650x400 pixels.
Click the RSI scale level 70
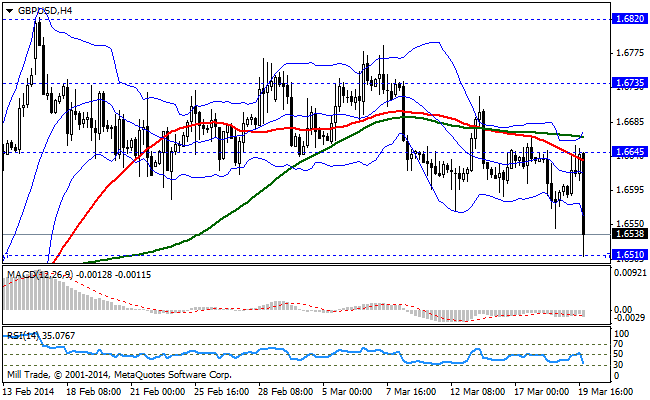tap(618, 344)
